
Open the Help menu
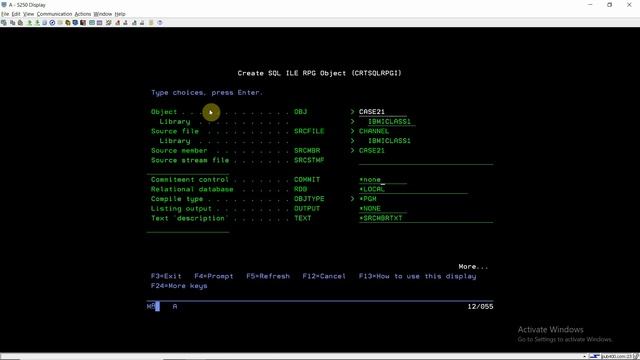point(120,14)
